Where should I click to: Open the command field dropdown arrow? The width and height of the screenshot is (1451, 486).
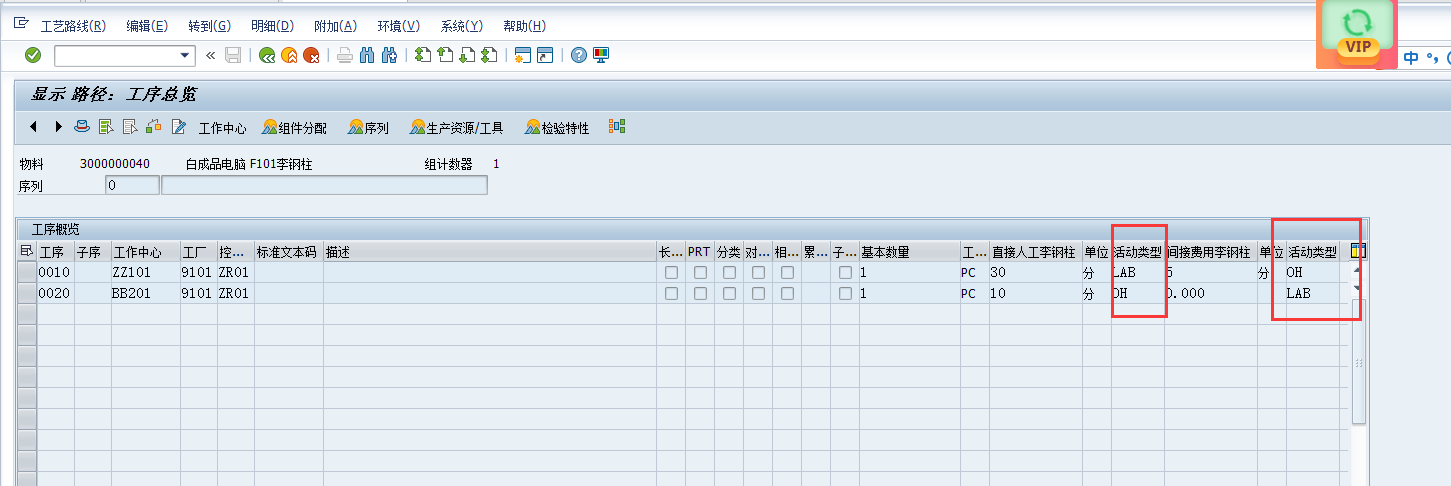coord(185,55)
